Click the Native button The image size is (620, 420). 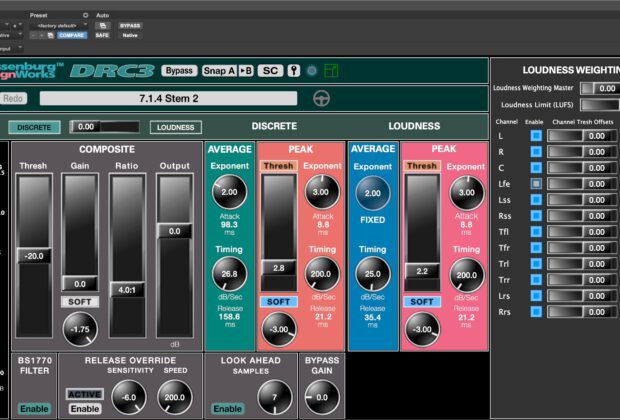pos(130,35)
